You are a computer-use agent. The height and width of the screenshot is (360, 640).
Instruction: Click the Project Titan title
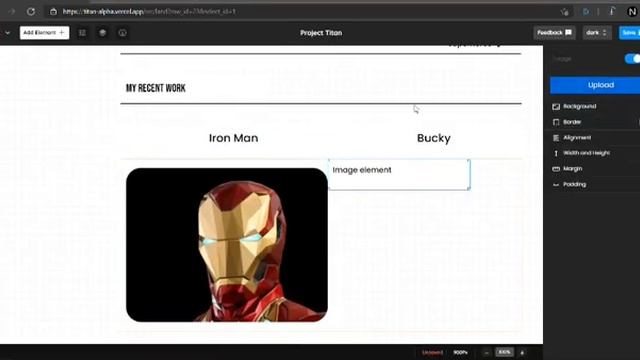[321, 33]
